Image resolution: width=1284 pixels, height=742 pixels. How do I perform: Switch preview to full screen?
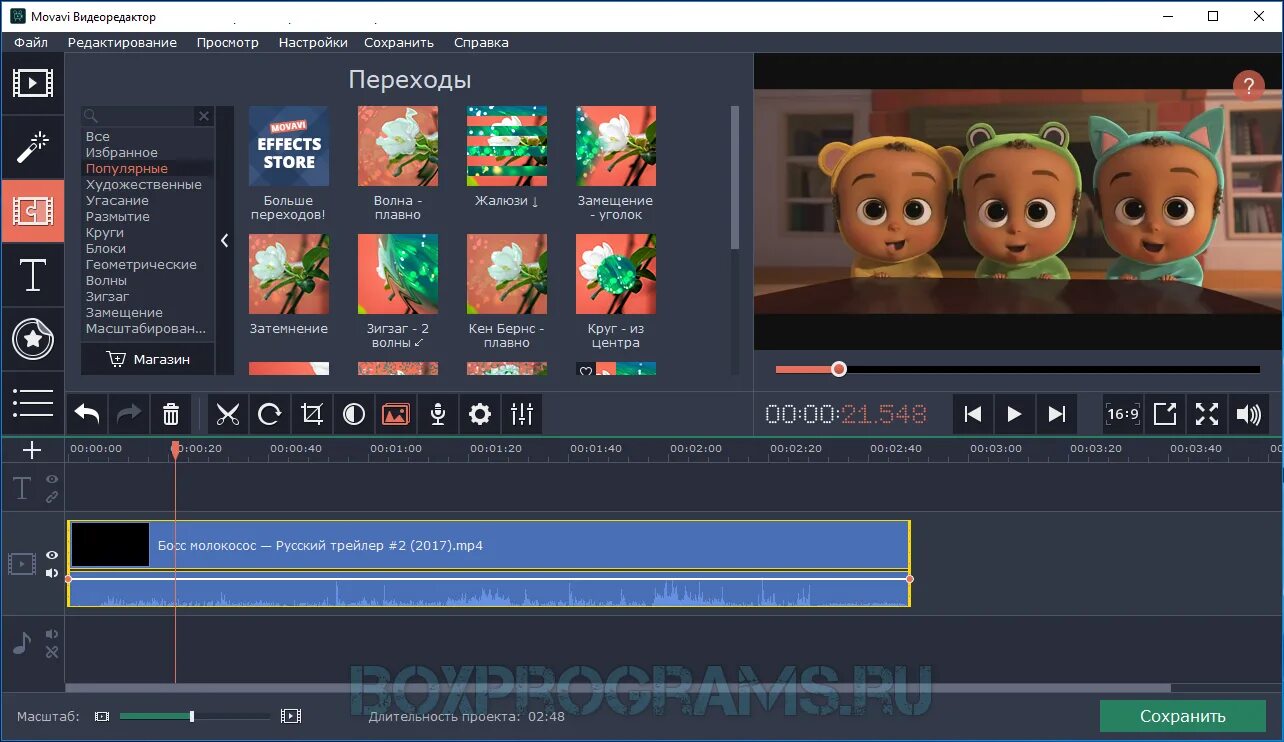tap(1207, 414)
